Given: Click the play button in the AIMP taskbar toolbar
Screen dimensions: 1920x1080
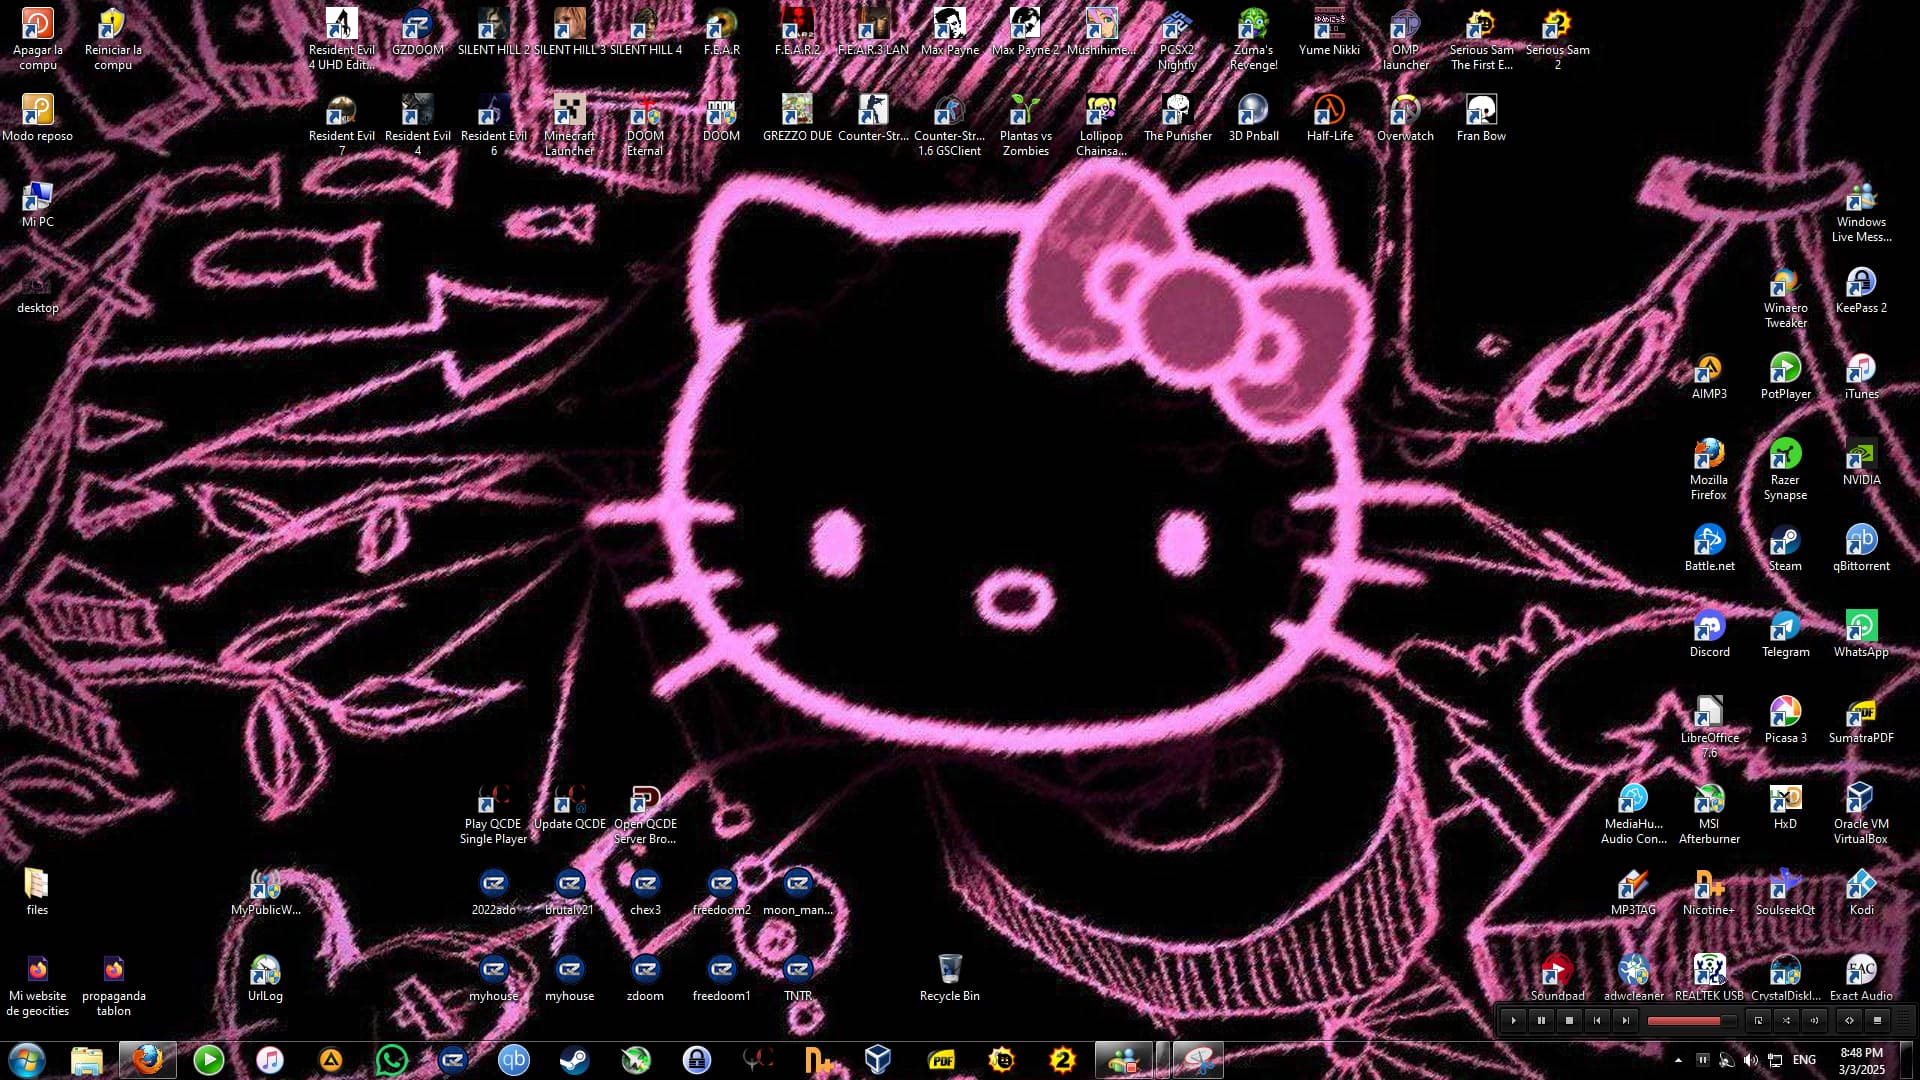Looking at the screenshot, I should click(1514, 1021).
